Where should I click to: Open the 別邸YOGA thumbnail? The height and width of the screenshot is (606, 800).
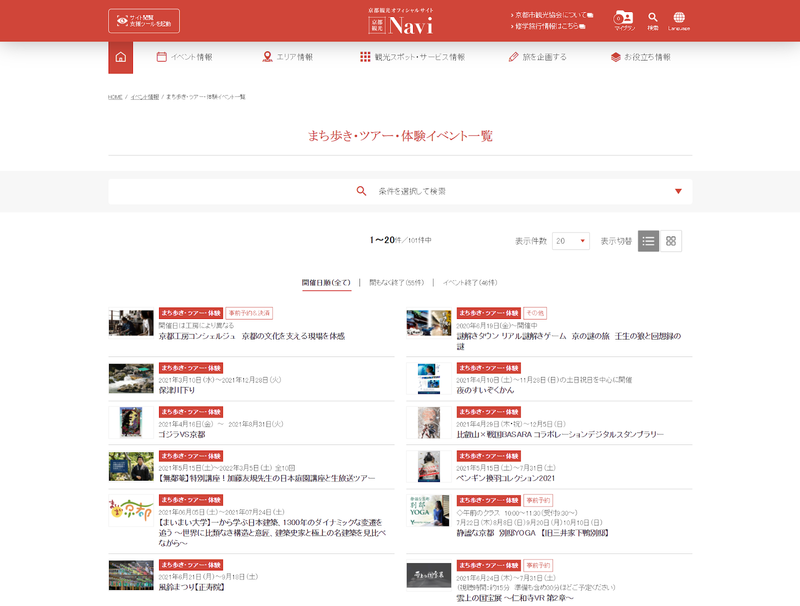coord(429,510)
